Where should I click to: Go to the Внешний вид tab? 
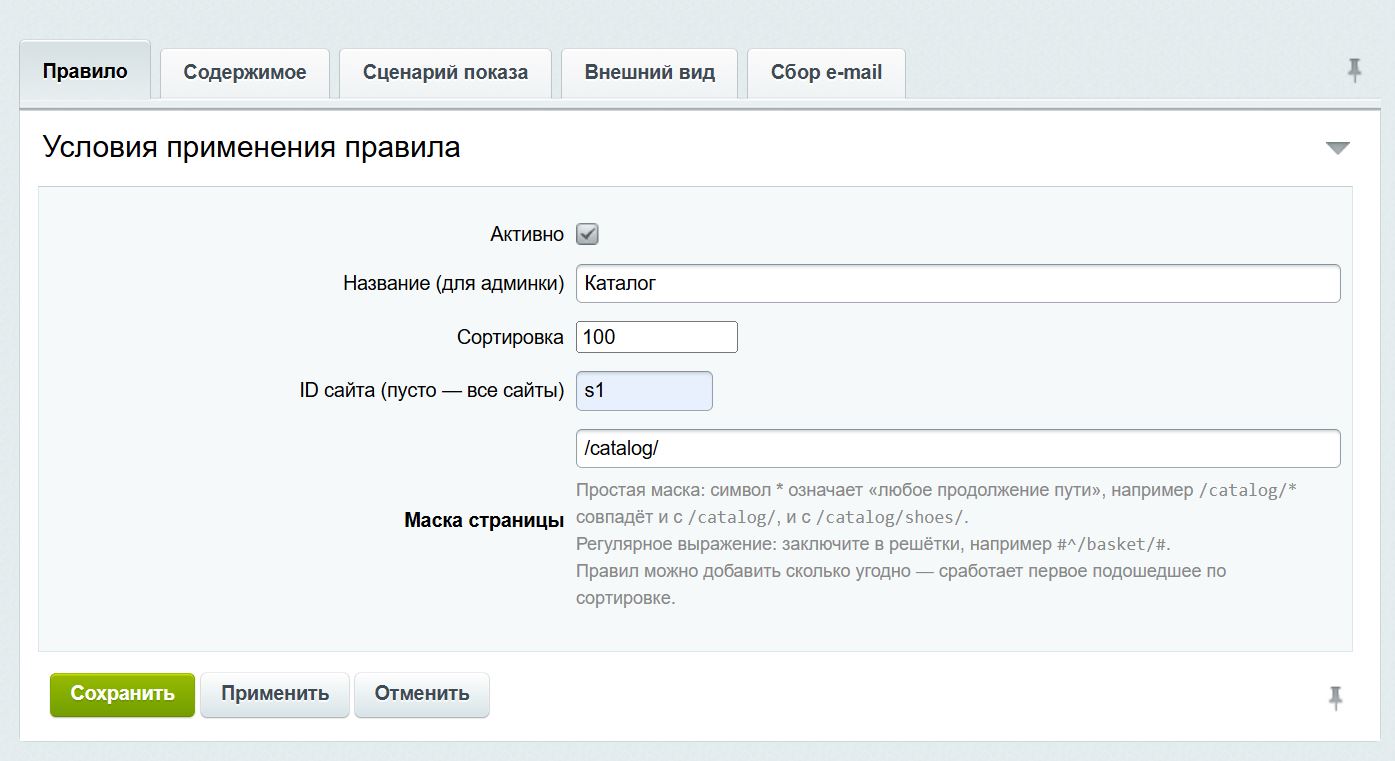(x=650, y=72)
